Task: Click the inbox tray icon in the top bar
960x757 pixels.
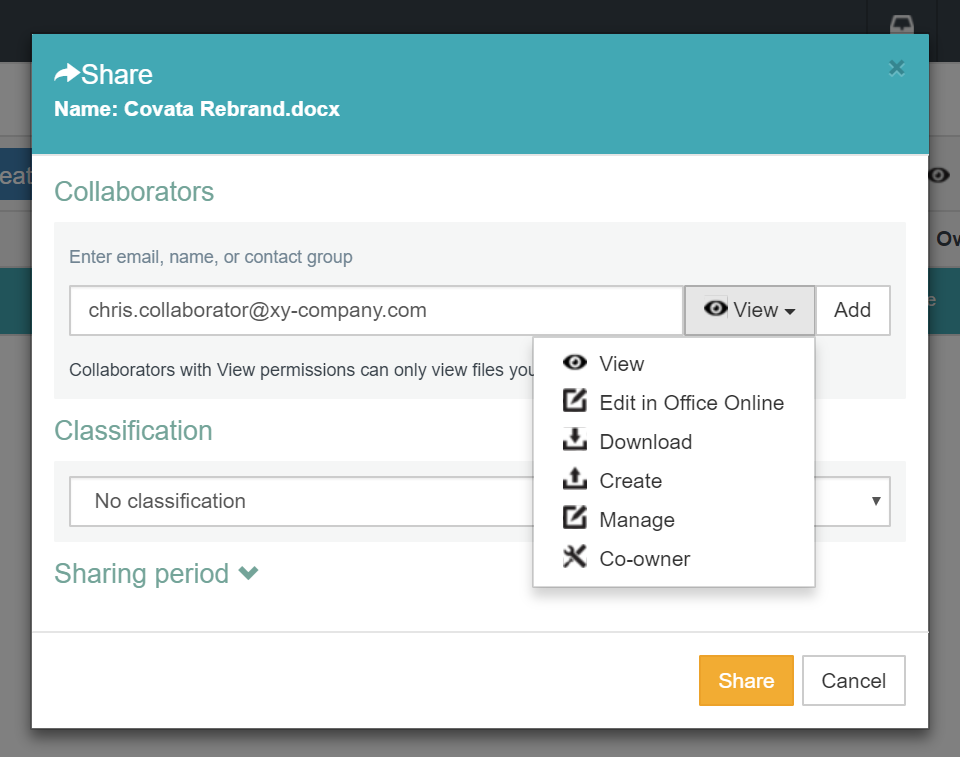Action: coord(901,24)
